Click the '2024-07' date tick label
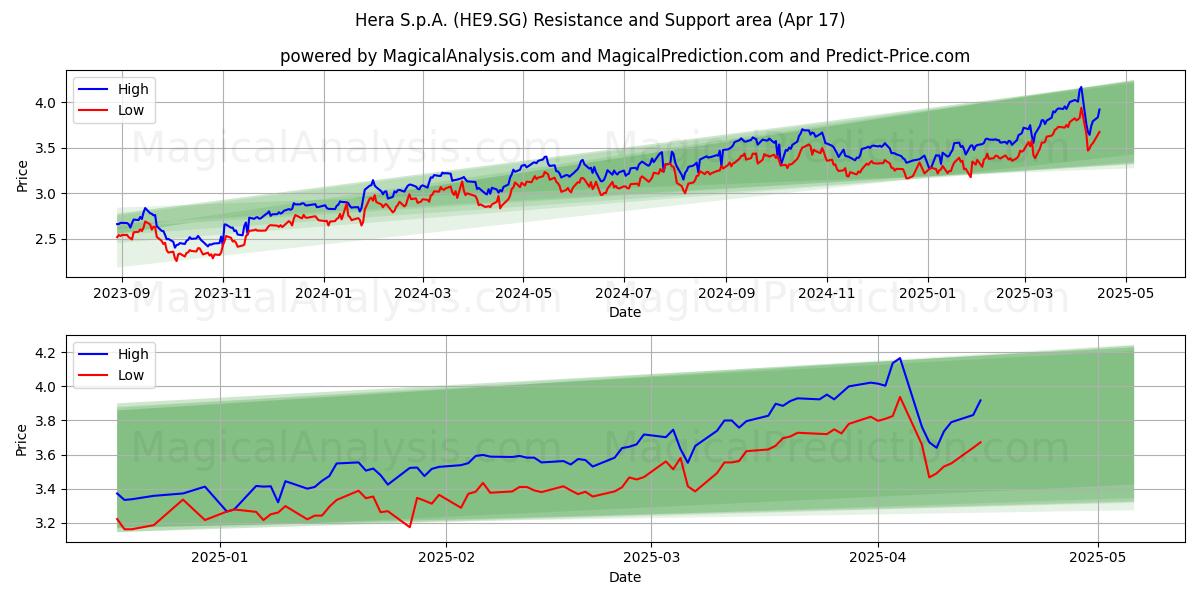The height and width of the screenshot is (600, 1200). pos(623,295)
